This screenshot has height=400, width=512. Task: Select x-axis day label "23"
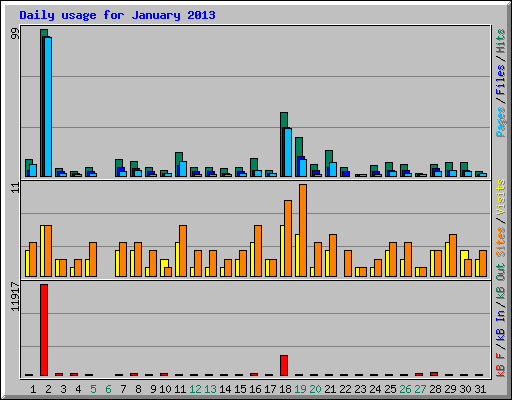[360, 389]
